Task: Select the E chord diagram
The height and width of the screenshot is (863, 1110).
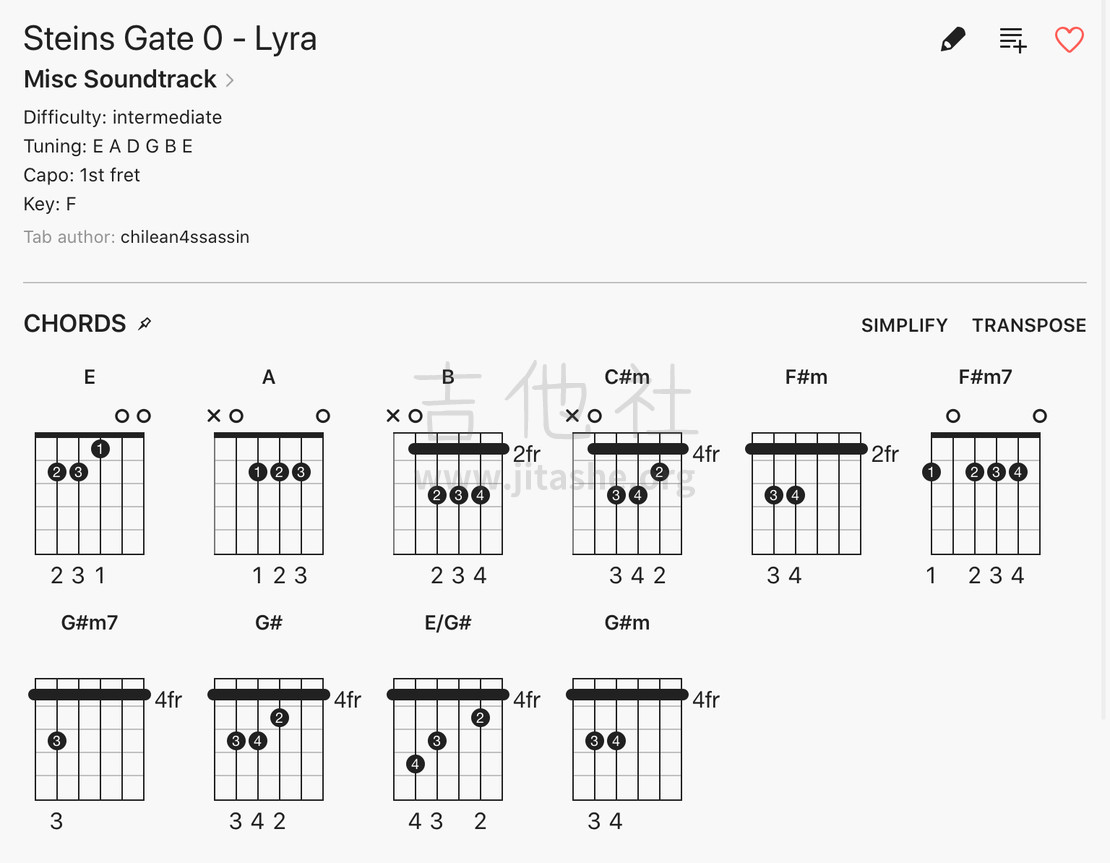Action: coord(90,478)
